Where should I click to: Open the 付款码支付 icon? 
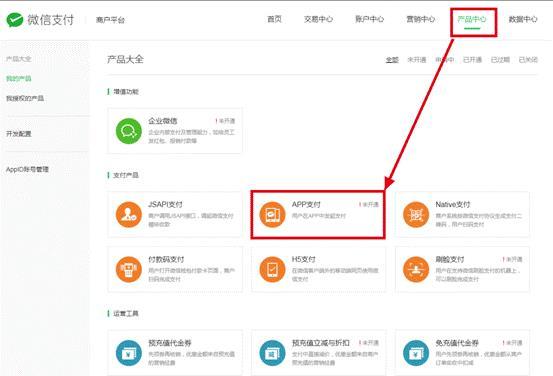[x=129, y=269]
